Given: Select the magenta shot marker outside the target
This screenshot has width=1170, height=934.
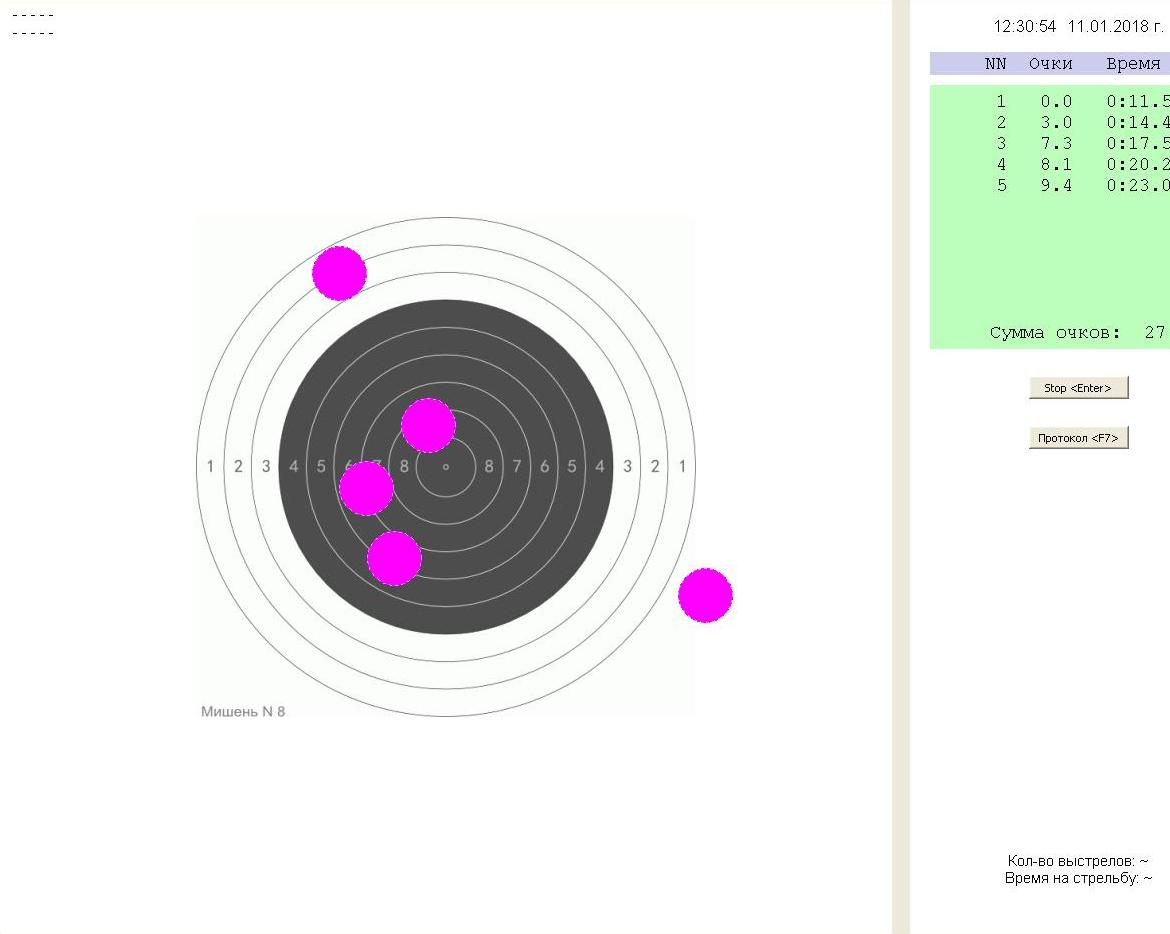Looking at the screenshot, I should pos(705,595).
